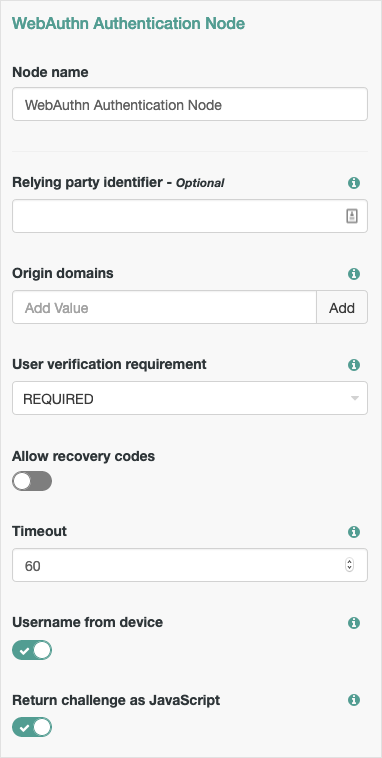
Task: Click the User verification requirement label
Action: (x=109, y=364)
